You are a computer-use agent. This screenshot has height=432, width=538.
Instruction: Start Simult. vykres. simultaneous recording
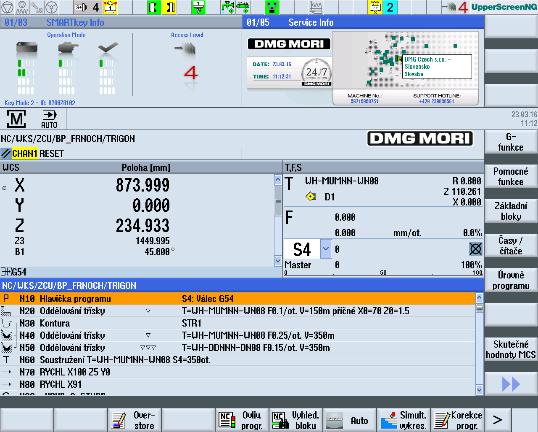(404, 420)
